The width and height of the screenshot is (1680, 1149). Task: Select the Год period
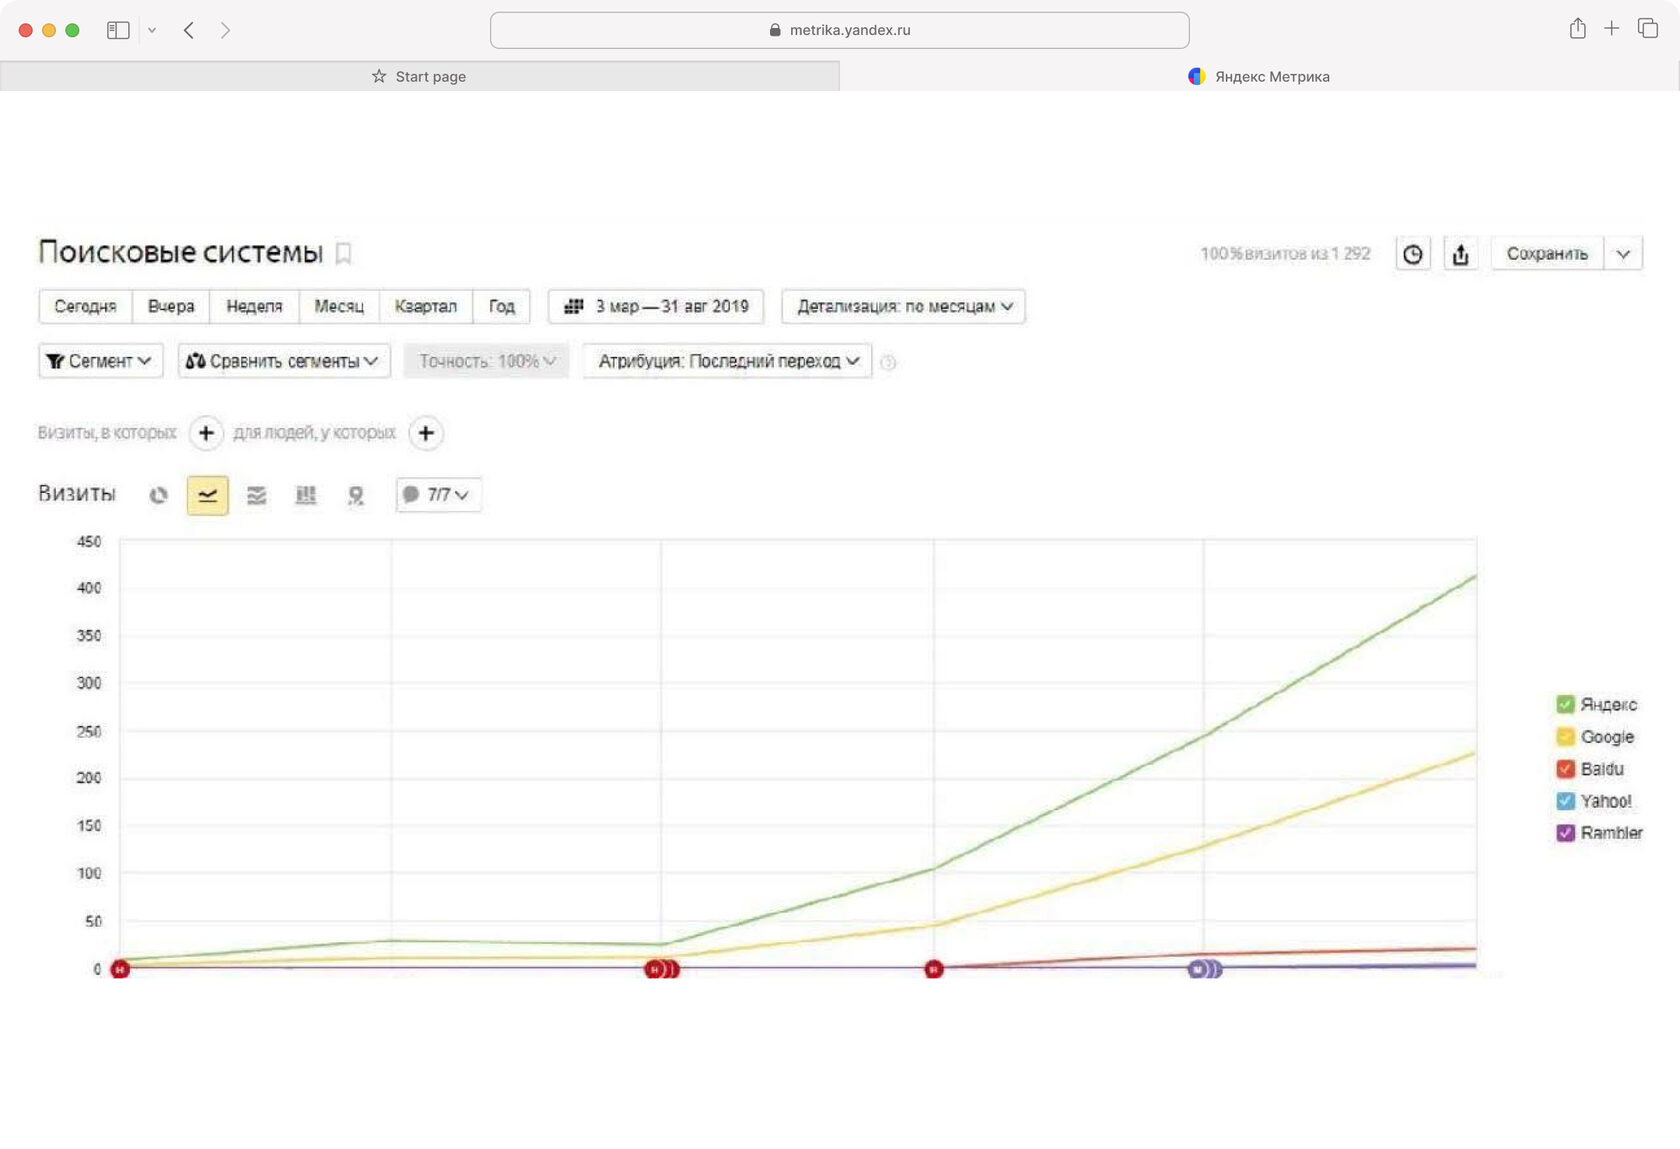(x=501, y=306)
